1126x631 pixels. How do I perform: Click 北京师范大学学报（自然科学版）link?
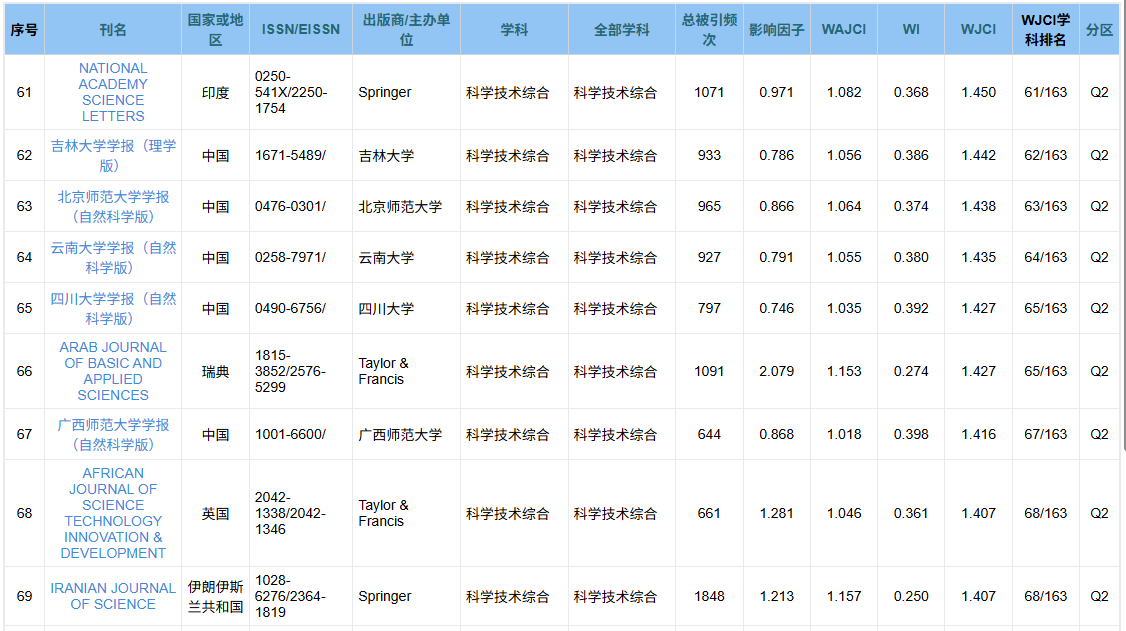(113, 206)
